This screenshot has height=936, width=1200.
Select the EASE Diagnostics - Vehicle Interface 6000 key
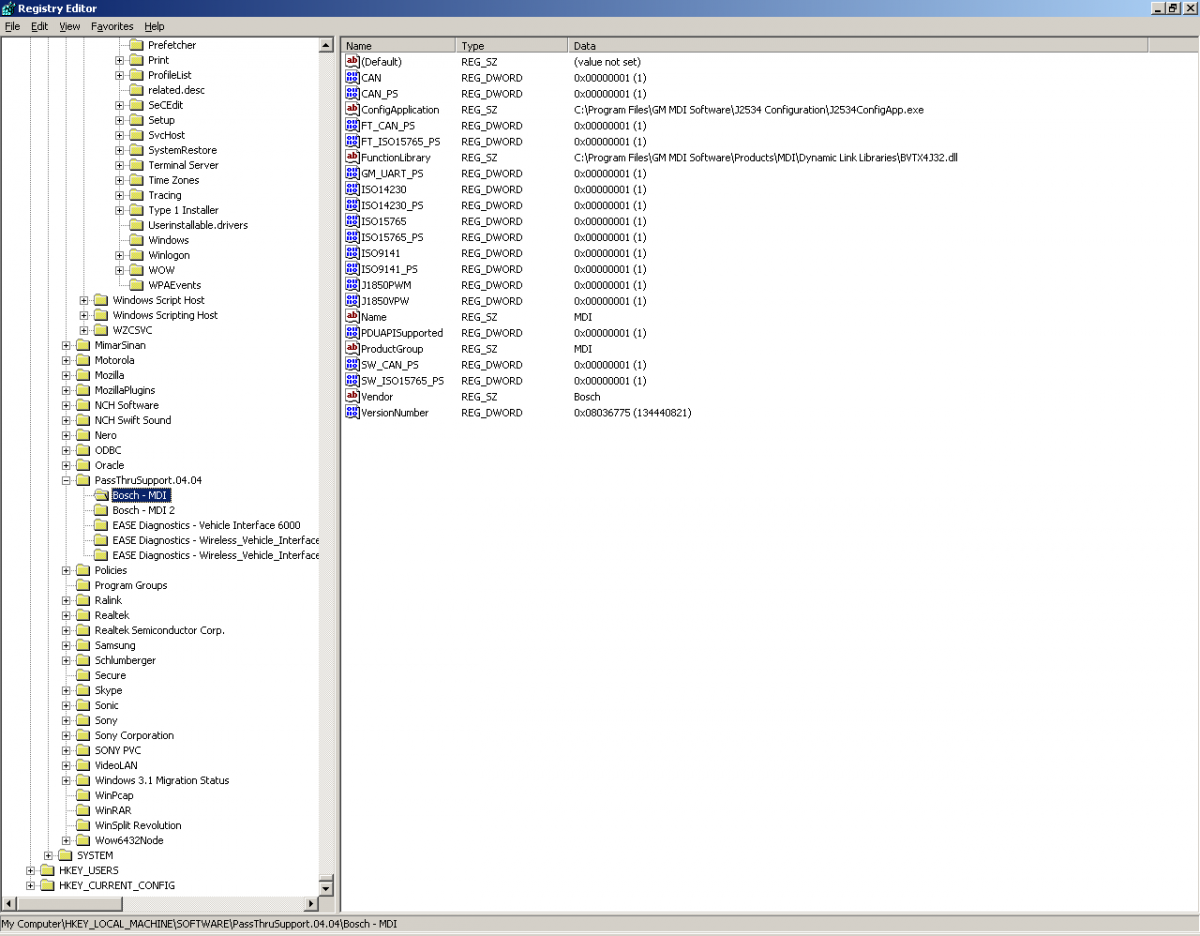point(206,525)
